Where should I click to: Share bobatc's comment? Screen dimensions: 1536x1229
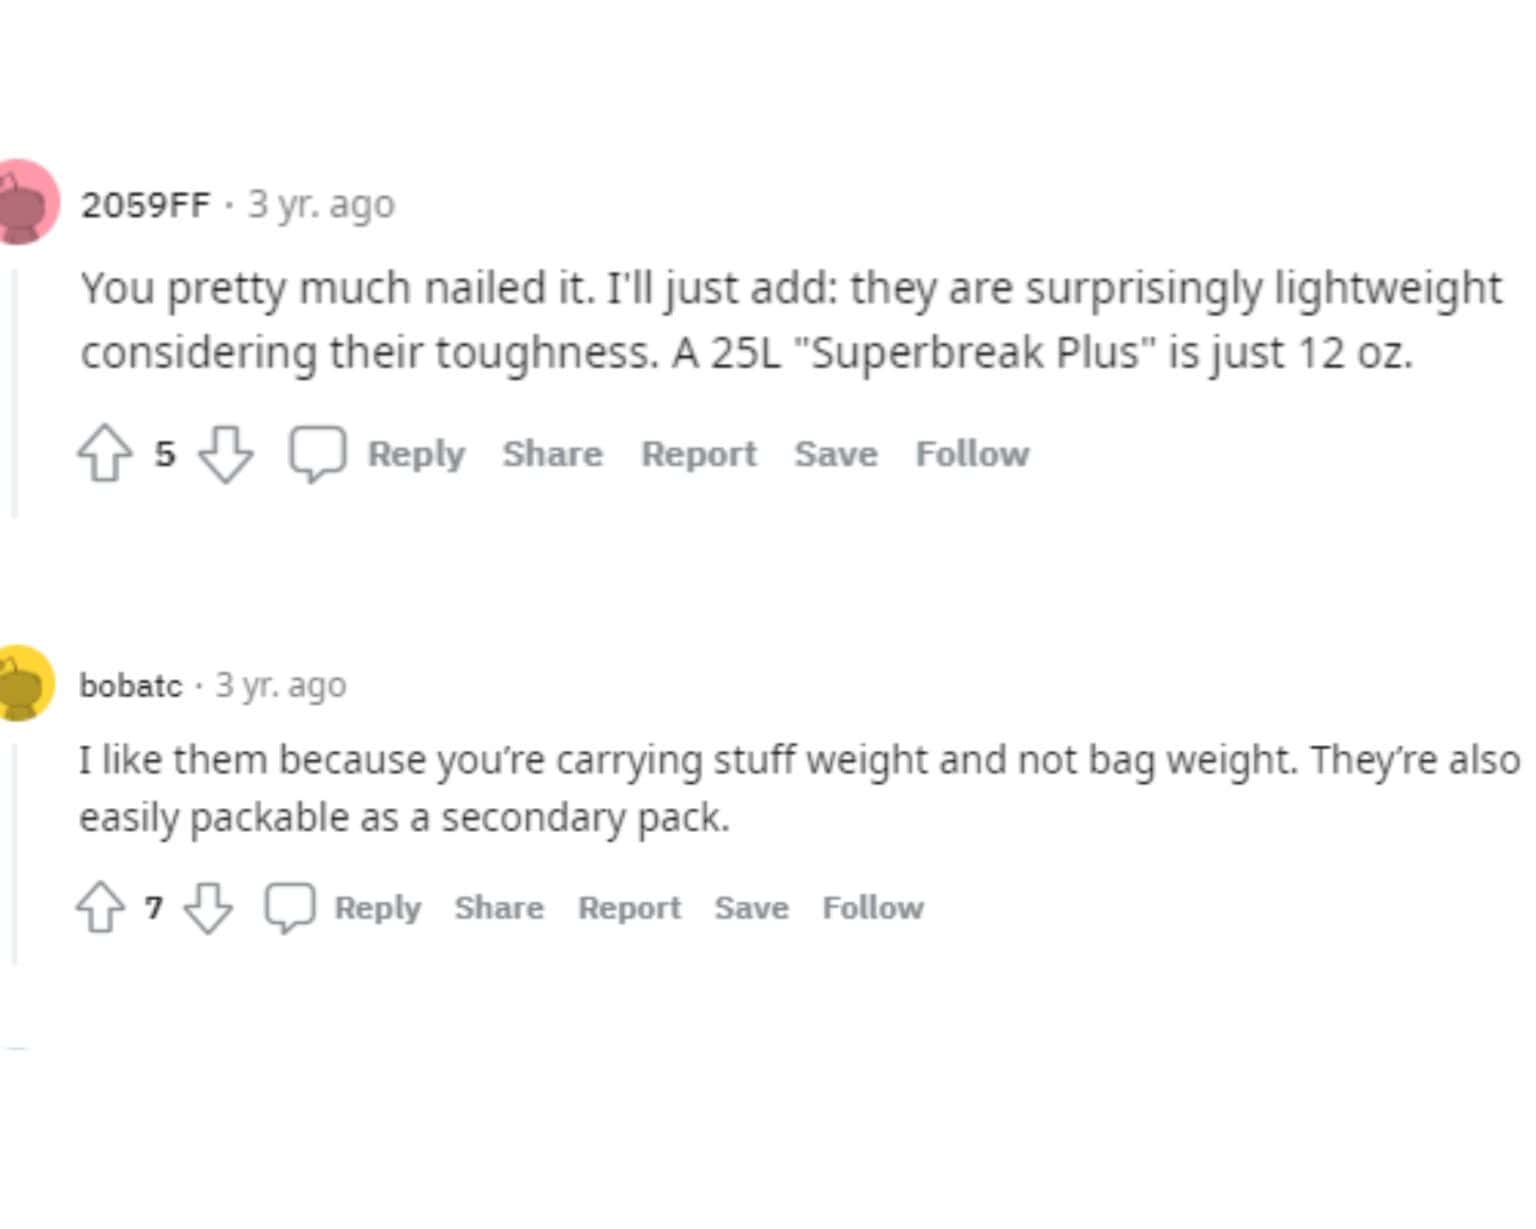499,907
